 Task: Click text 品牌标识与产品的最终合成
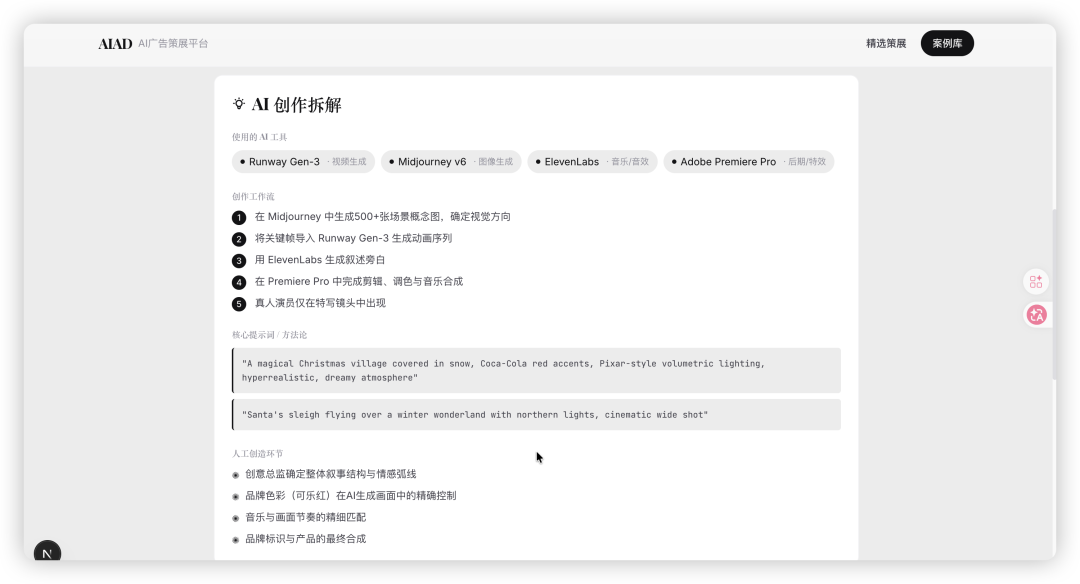pos(305,539)
